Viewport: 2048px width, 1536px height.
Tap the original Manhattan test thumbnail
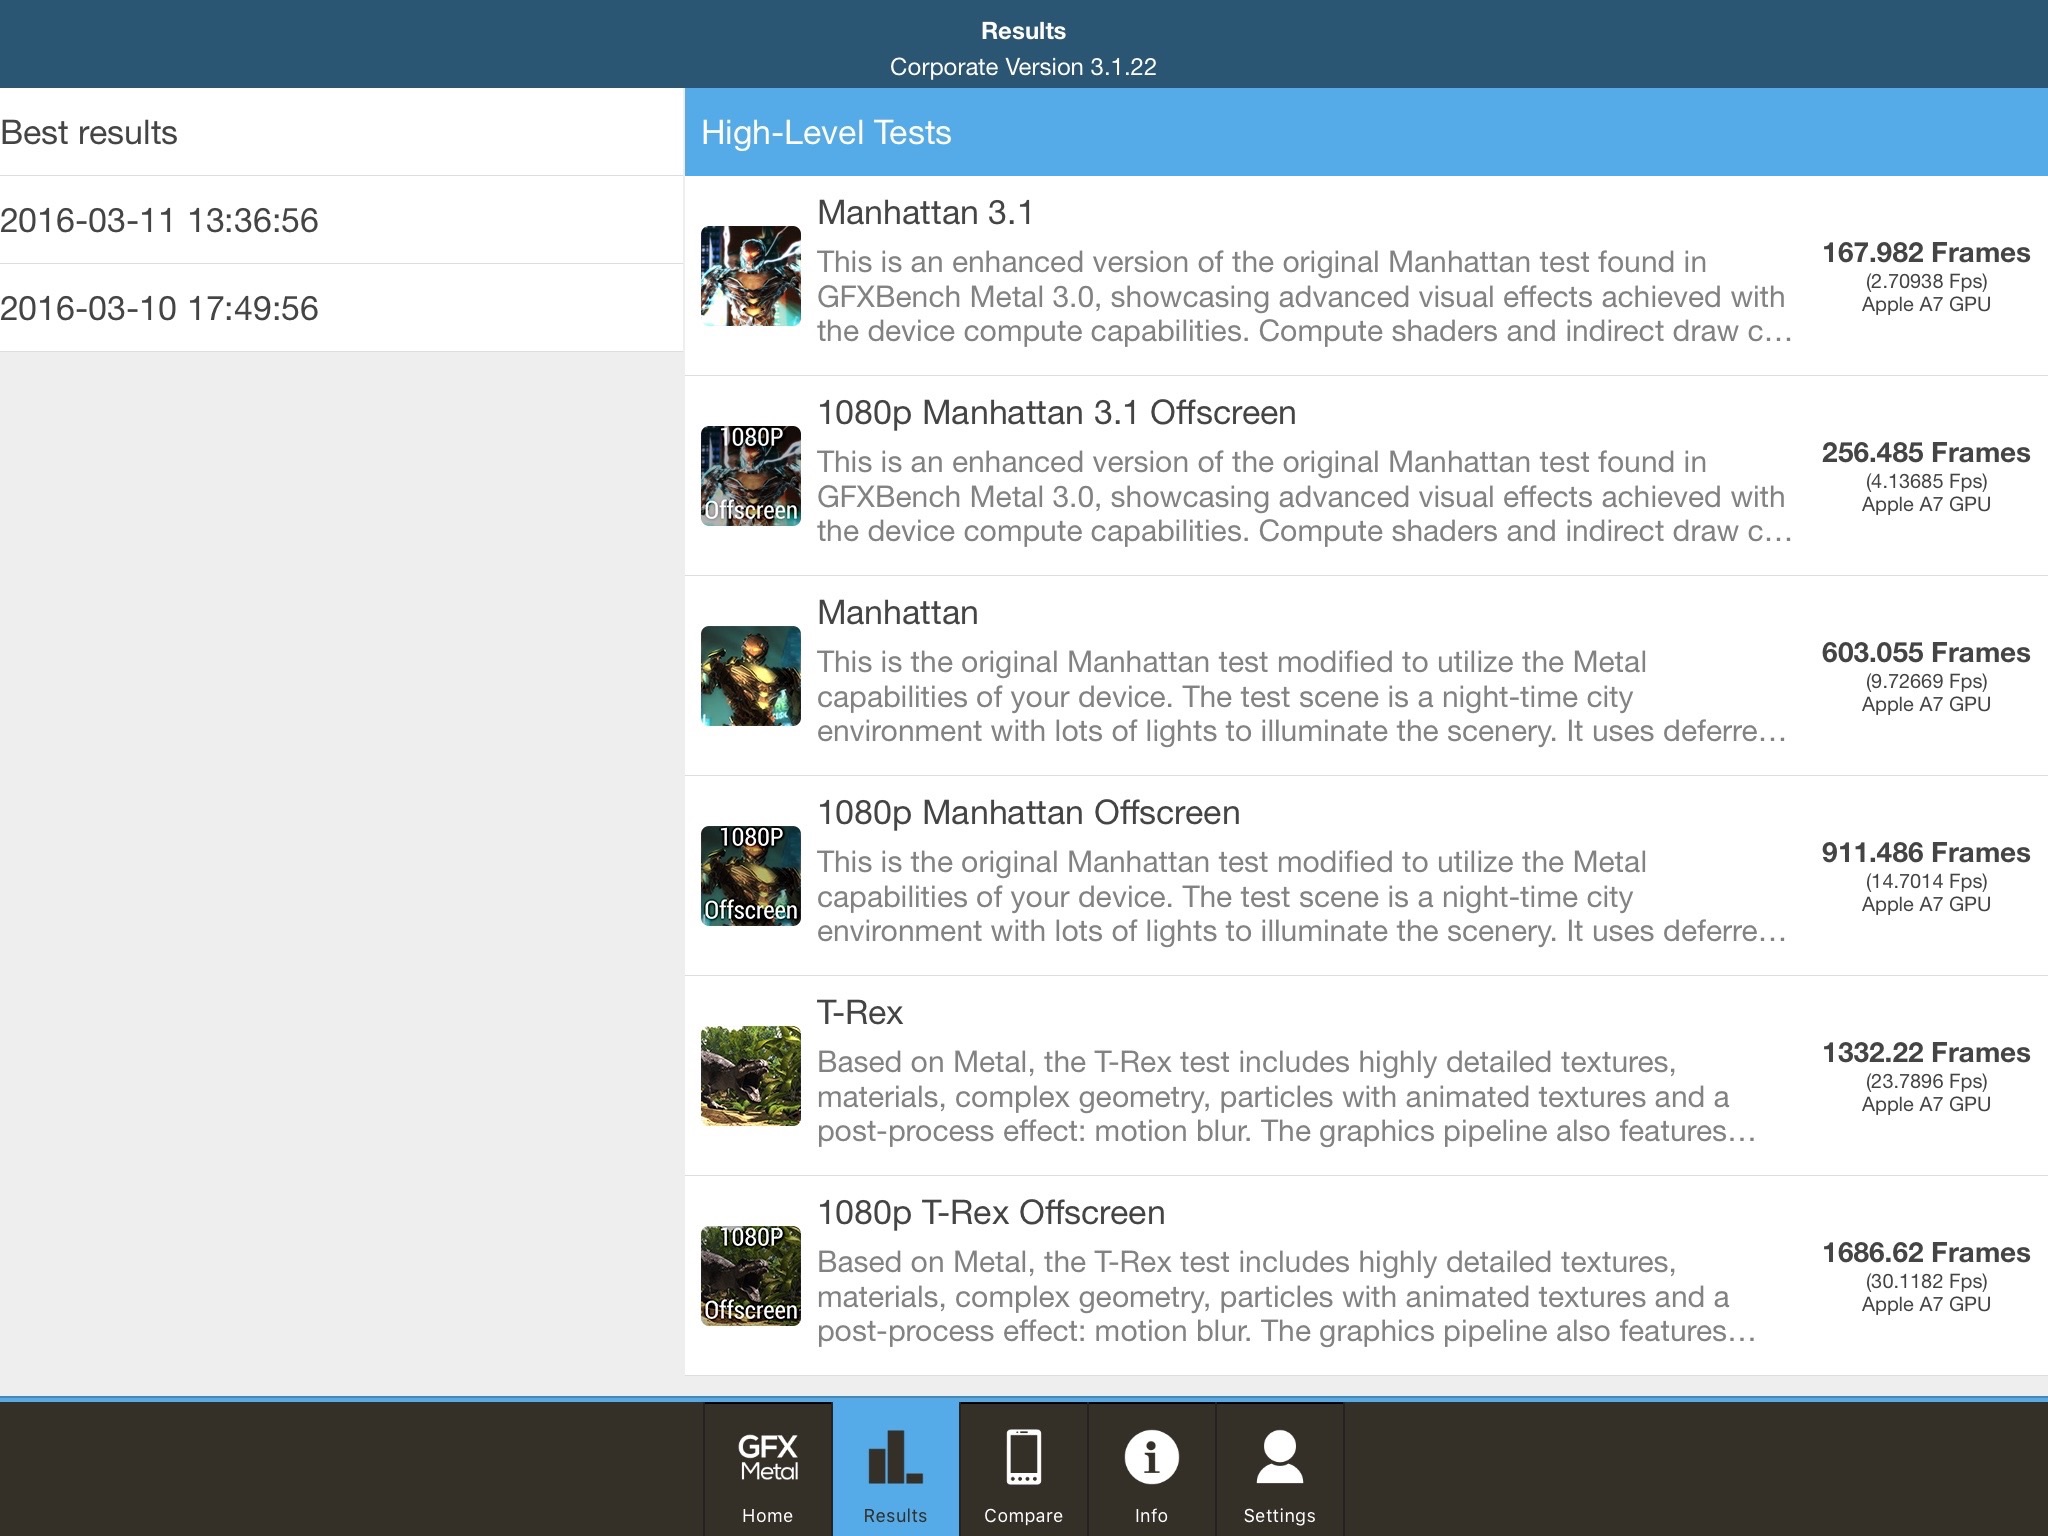pyautogui.click(x=751, y=676)
